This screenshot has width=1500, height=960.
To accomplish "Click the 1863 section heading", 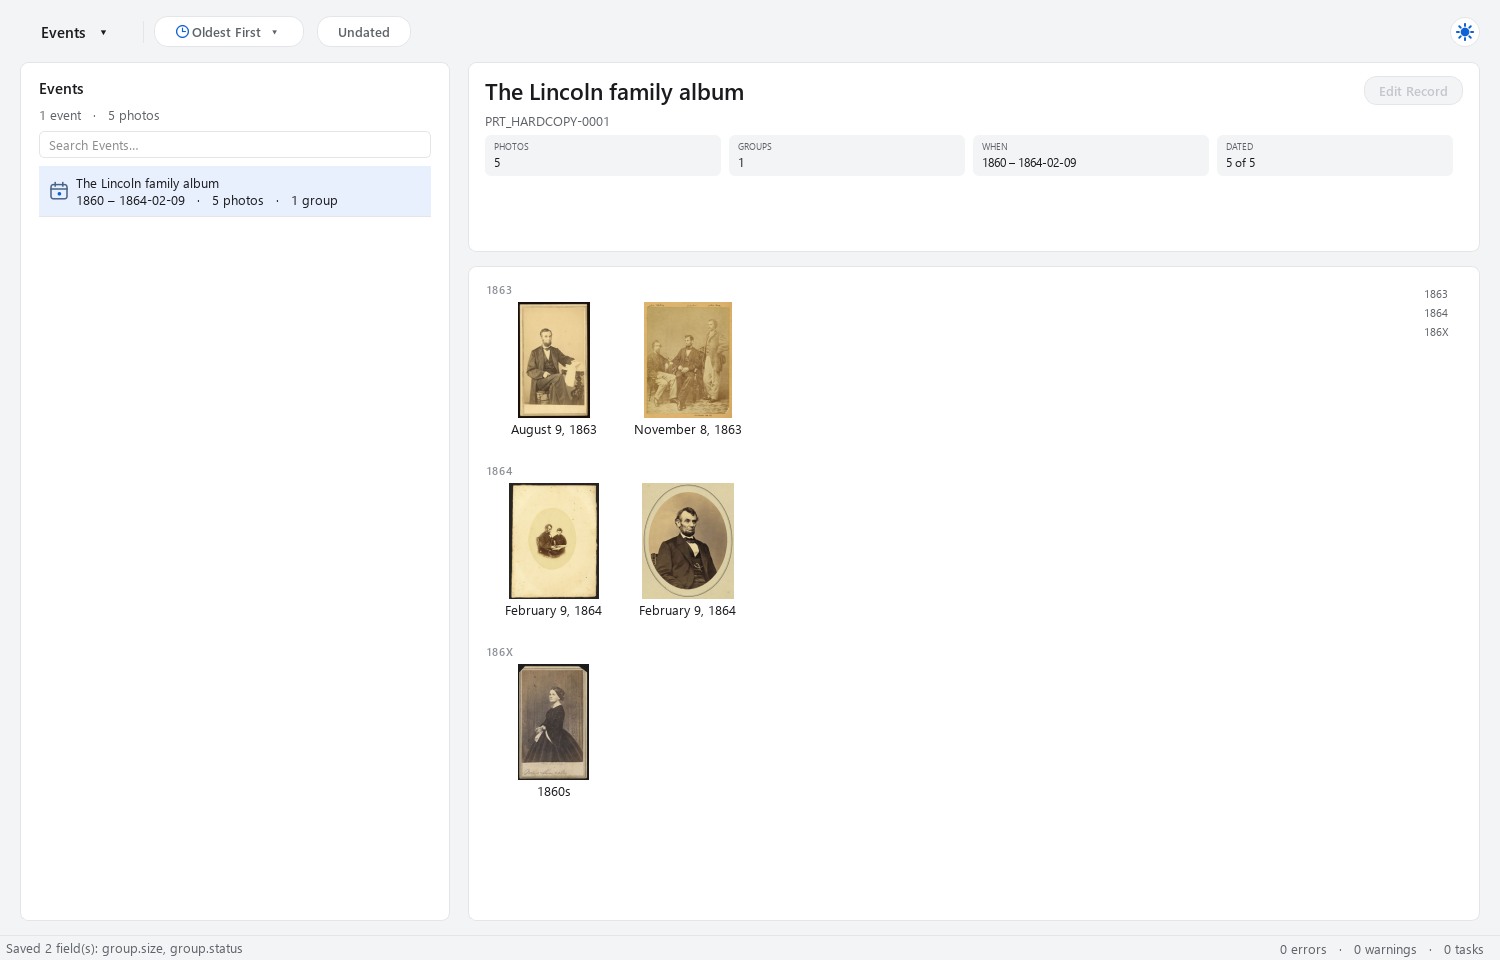I will pos(499,290).
